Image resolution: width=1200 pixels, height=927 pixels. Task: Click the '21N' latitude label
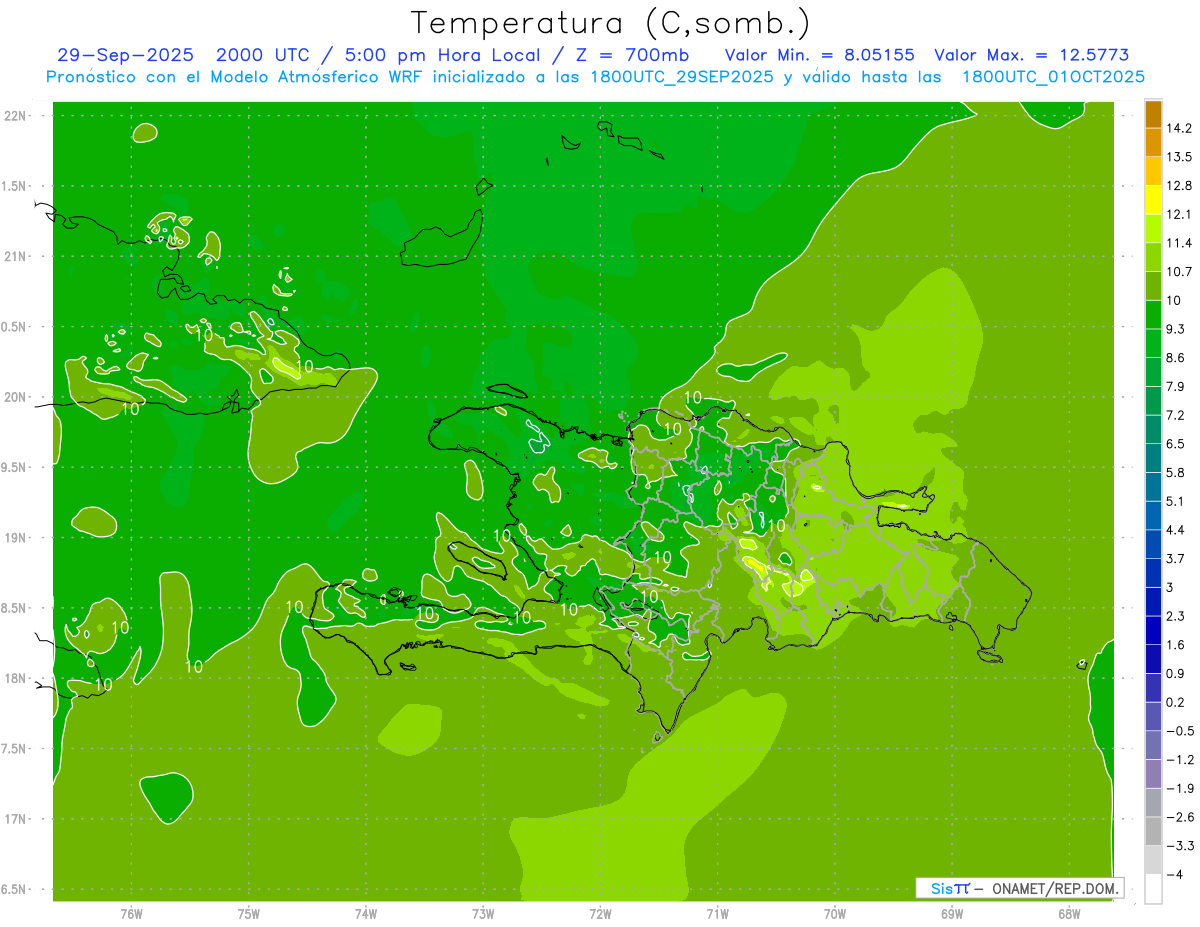click(x=15, y=256)
